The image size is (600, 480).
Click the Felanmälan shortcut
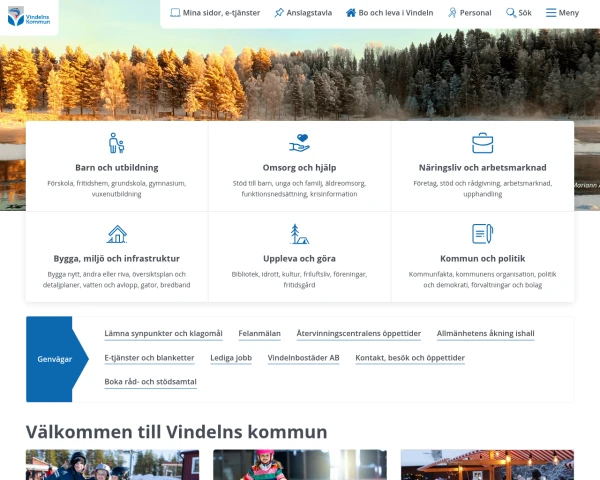[259, 333]
